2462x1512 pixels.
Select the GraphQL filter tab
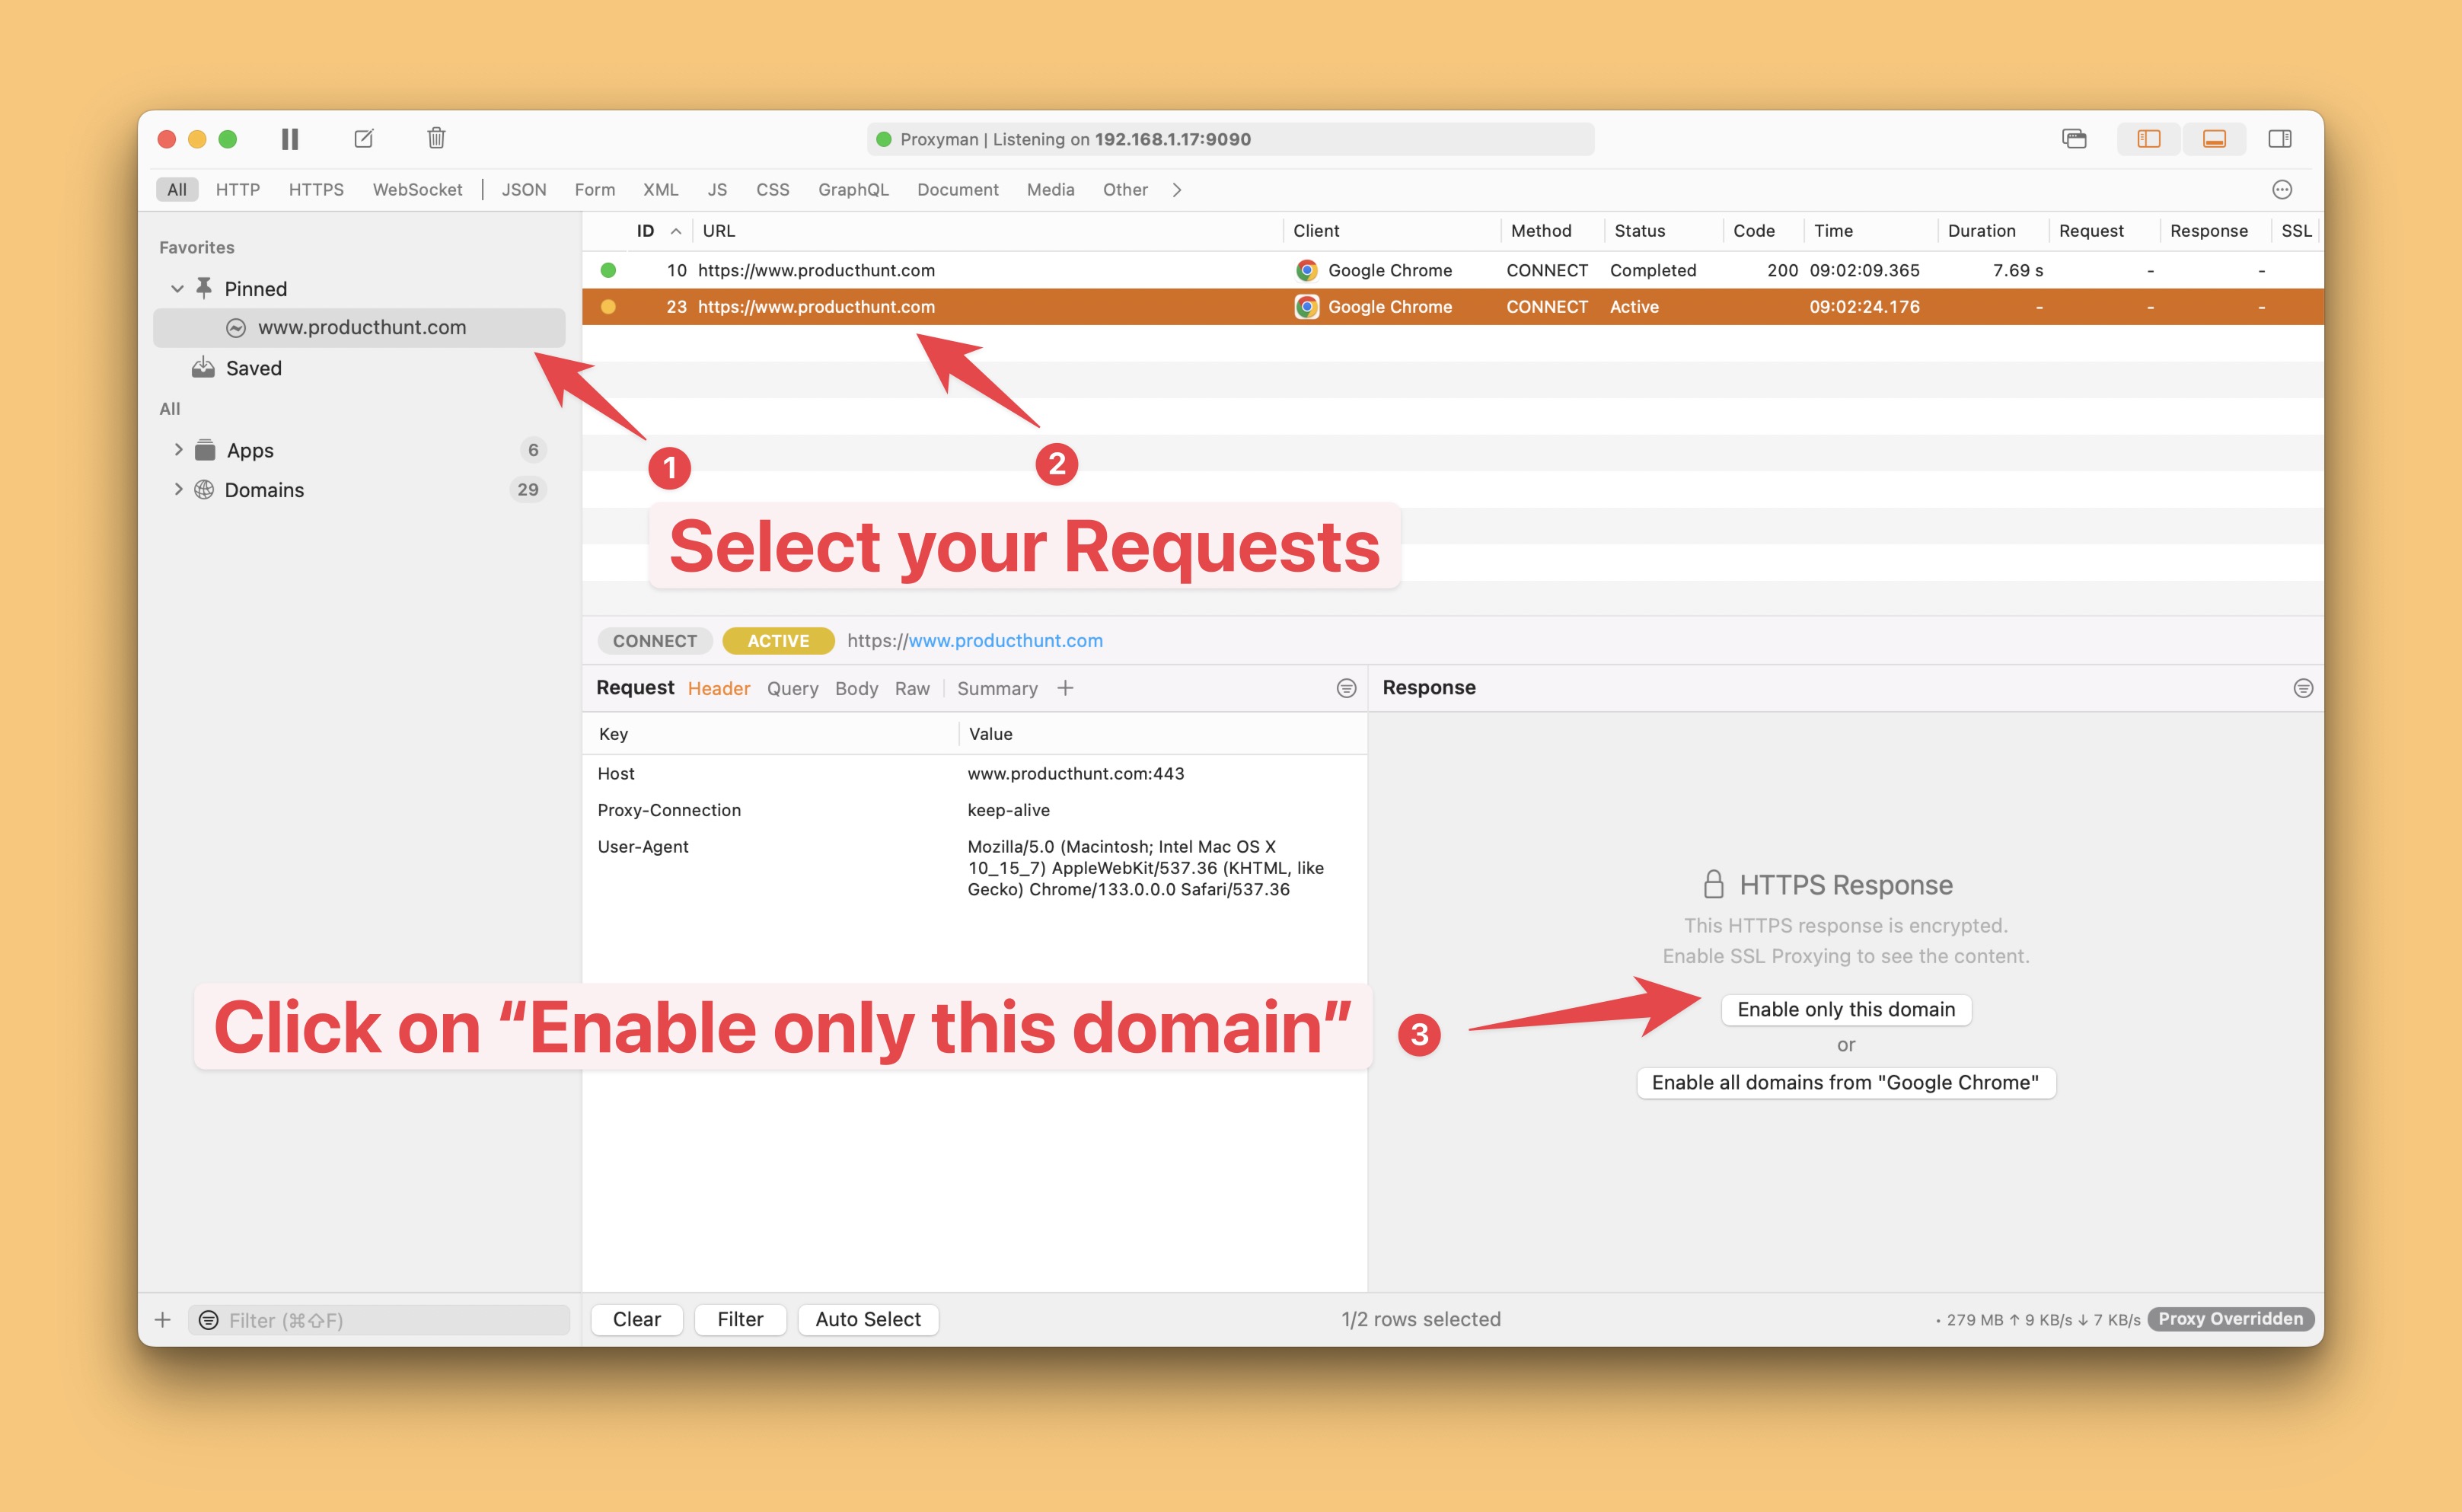853,190
